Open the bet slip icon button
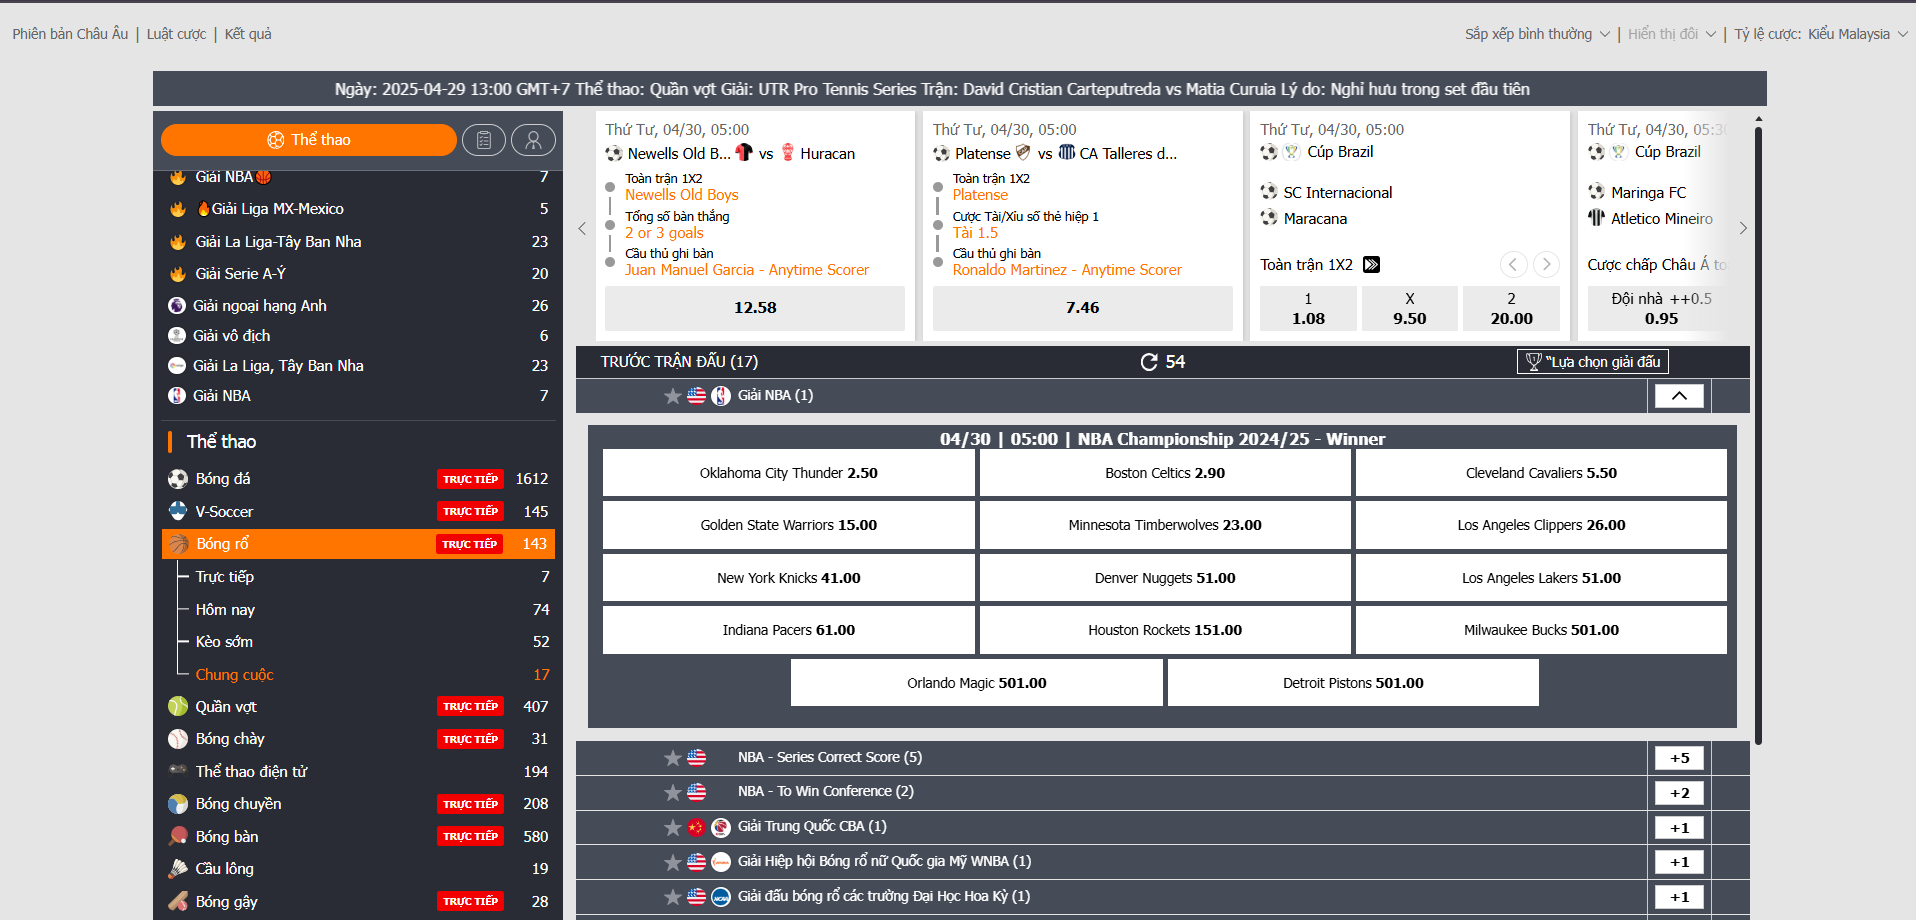Screen dimensions: 1916x920 484,140
